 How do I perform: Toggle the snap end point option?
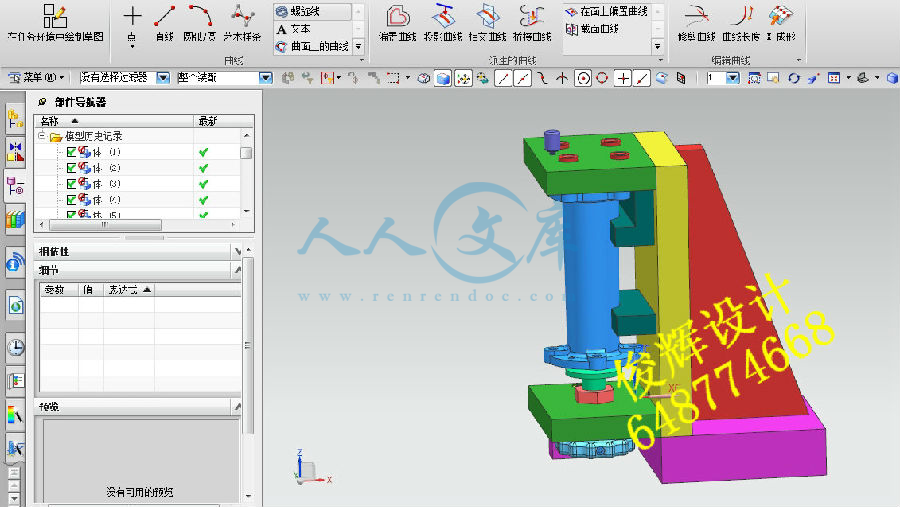click(503, 78)
